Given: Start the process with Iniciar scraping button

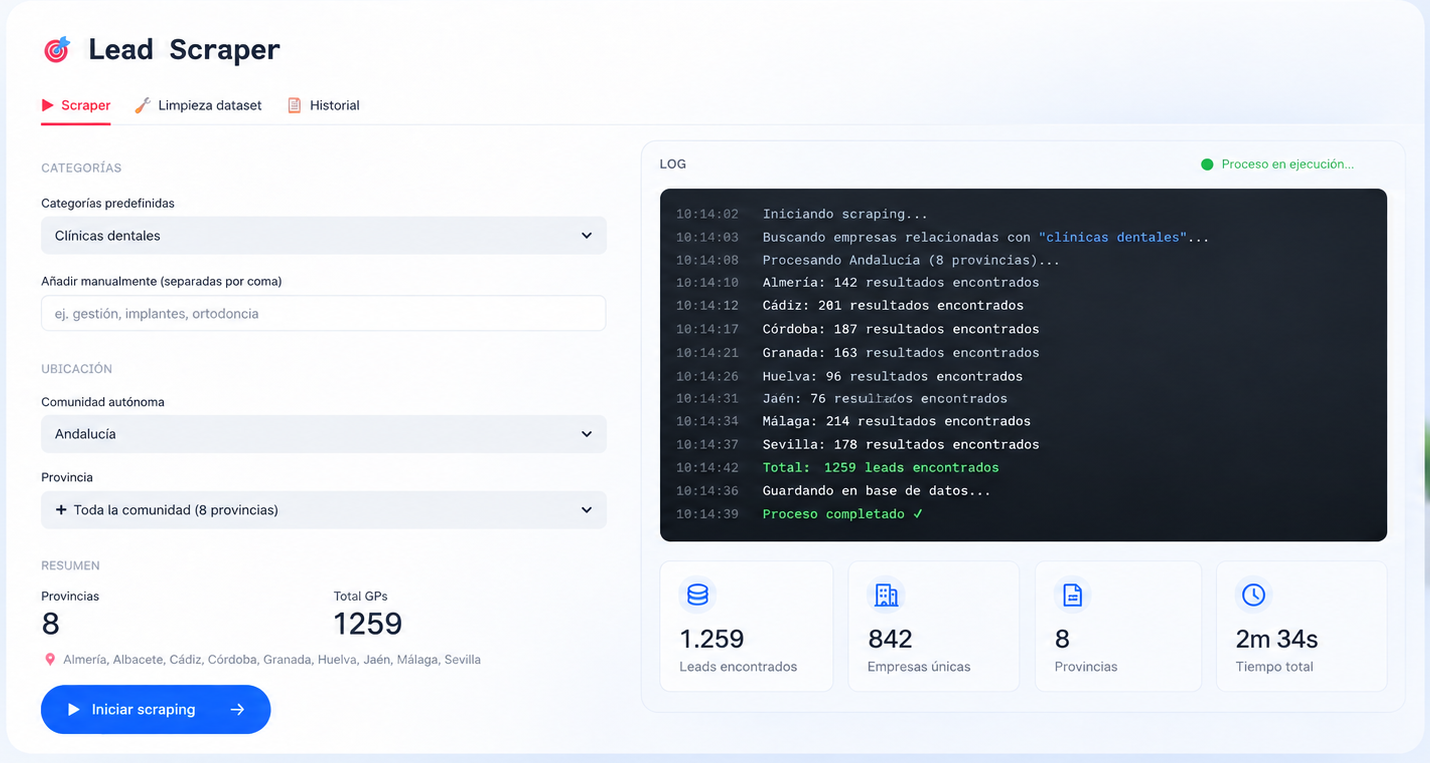Looking at the screenshot, I should tap(156, 709).
